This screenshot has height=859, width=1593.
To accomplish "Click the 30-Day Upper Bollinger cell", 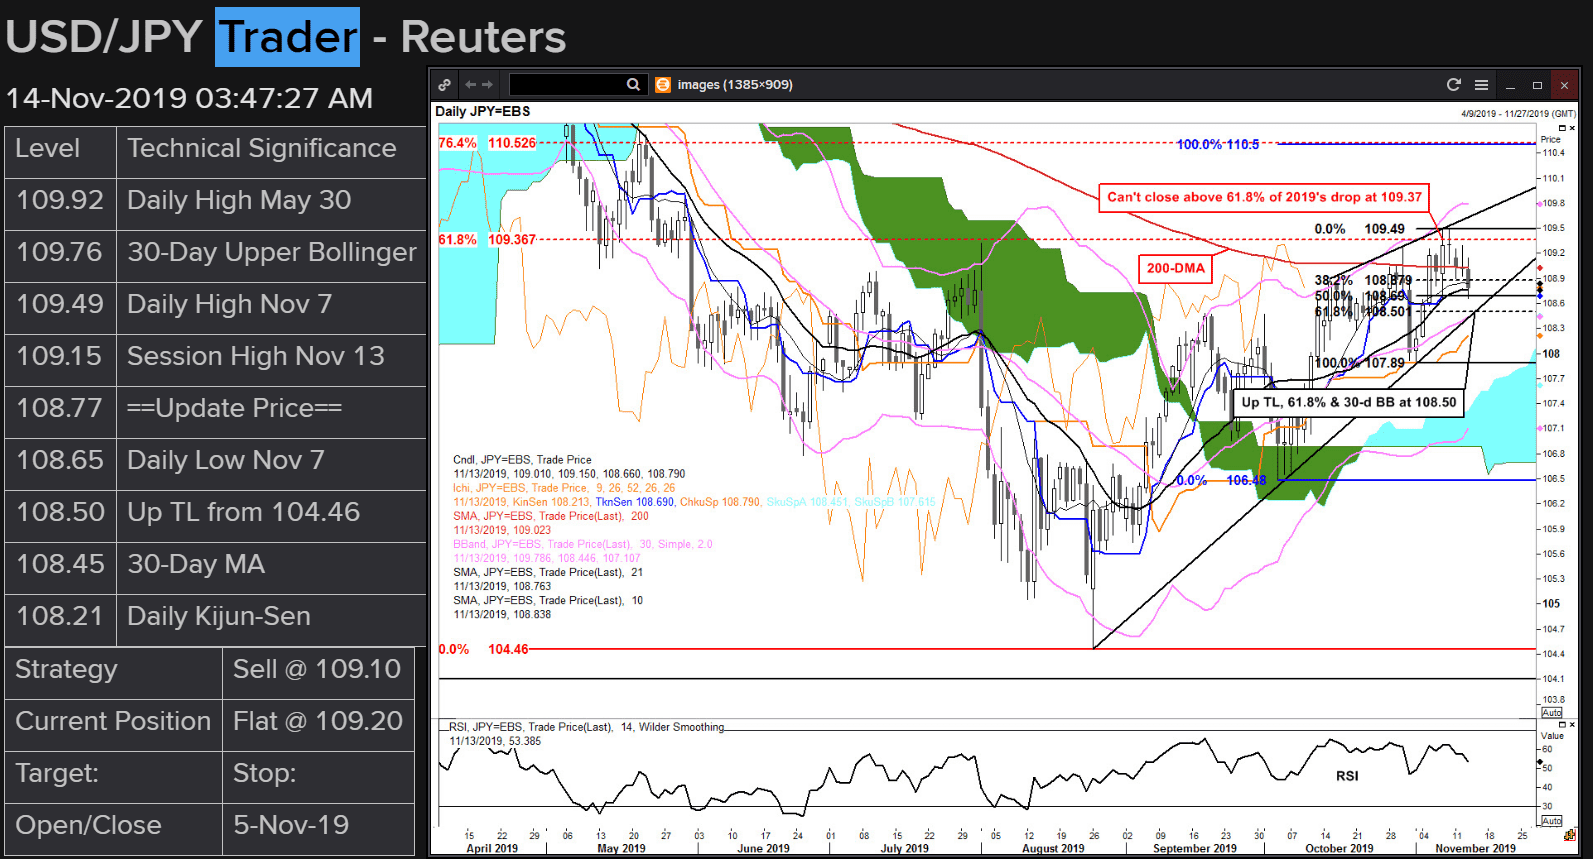I will click(271, 256).
